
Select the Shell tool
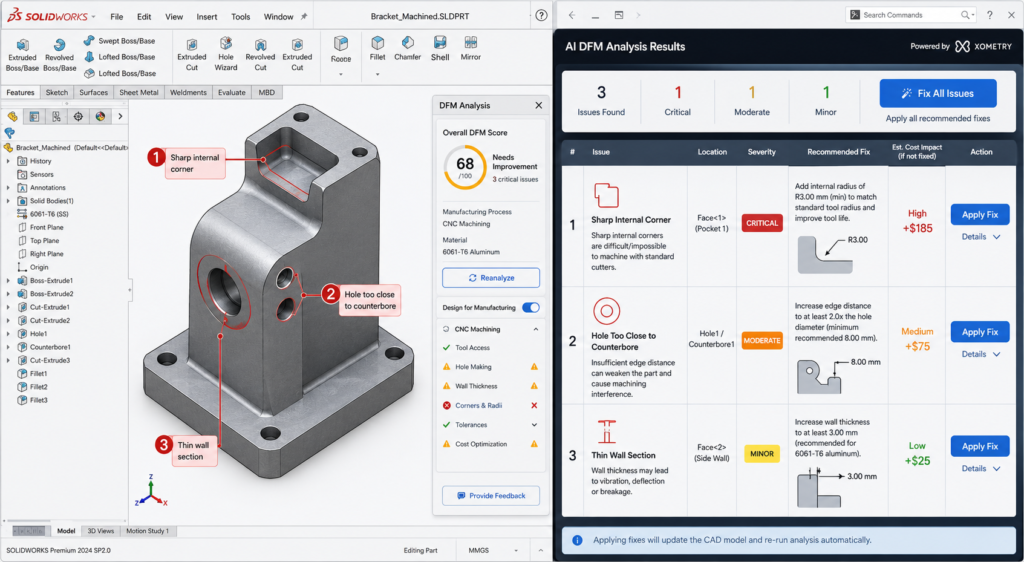[440, 49]
